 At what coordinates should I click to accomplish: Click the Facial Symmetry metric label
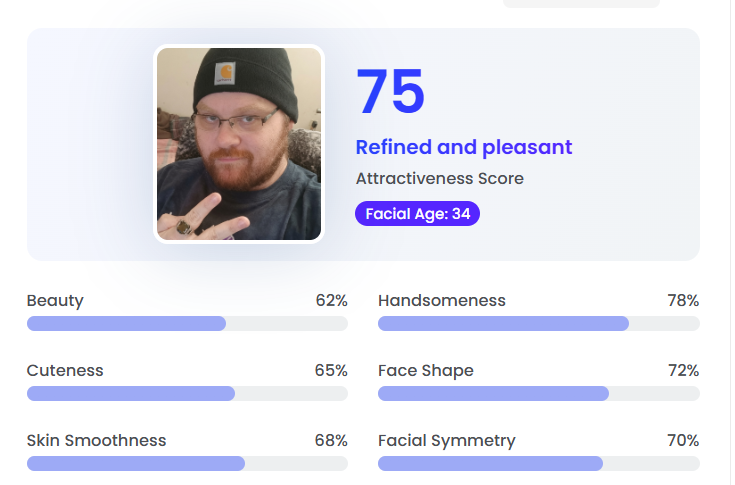[447, 441]
